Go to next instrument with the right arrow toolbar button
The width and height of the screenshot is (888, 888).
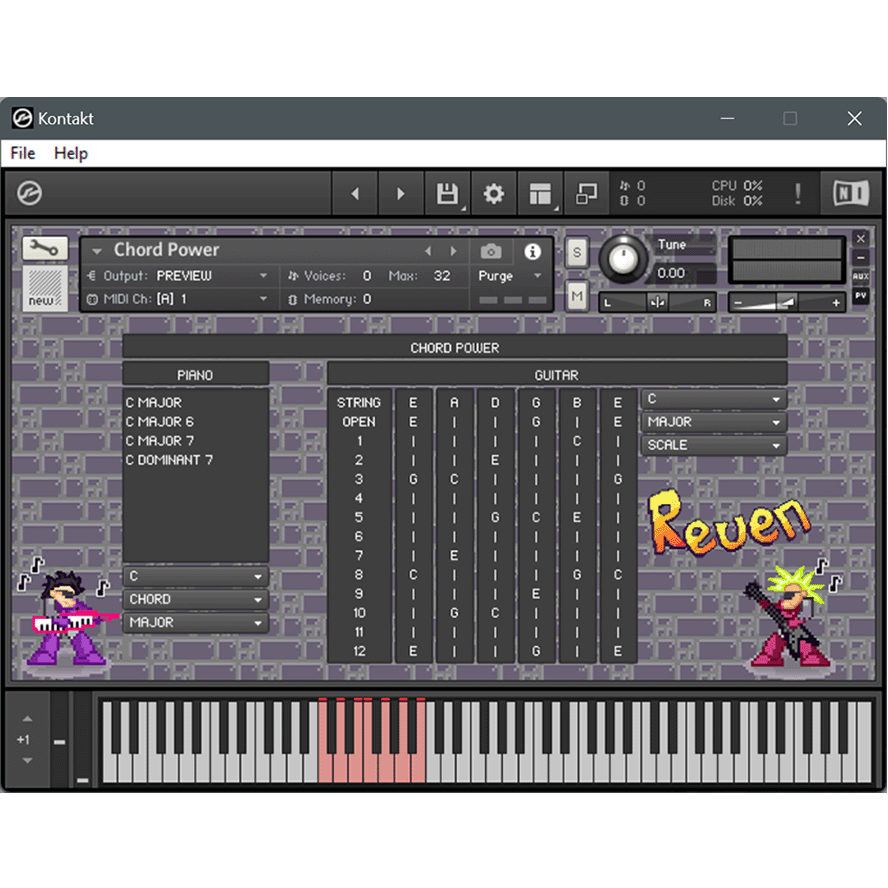point(400,194)
